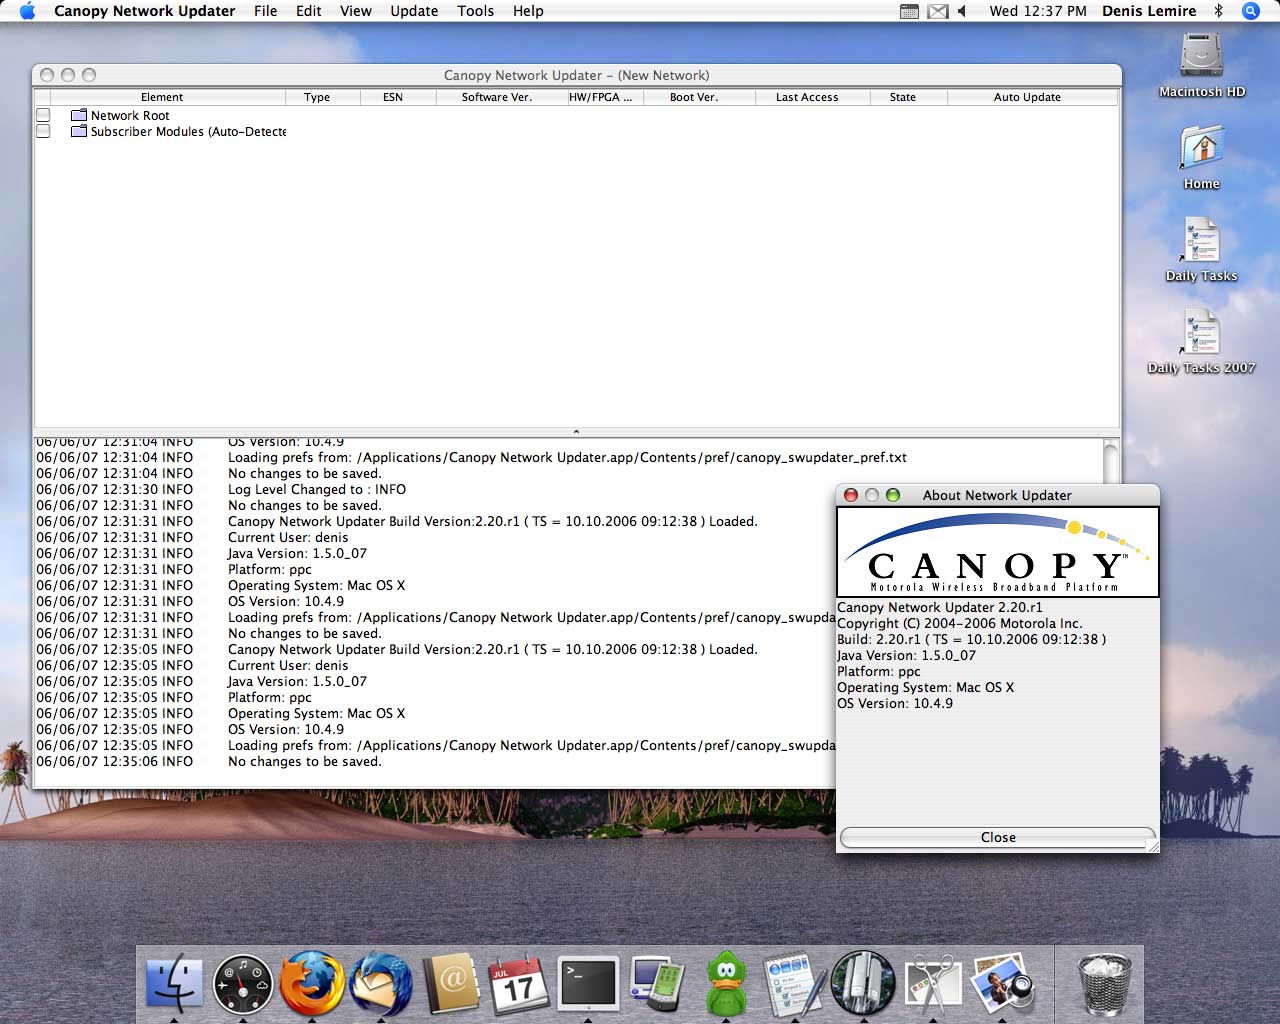
Task: Click the mail envelope menu bar icon
Action: [937, 11]
